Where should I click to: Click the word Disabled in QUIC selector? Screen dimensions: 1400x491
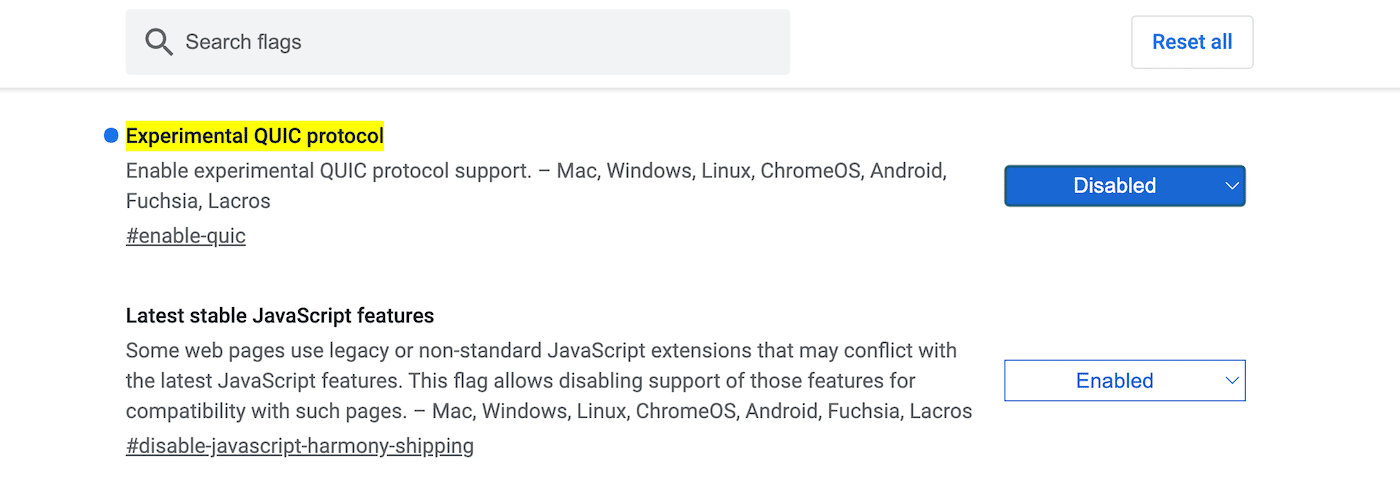[1114, 186]
